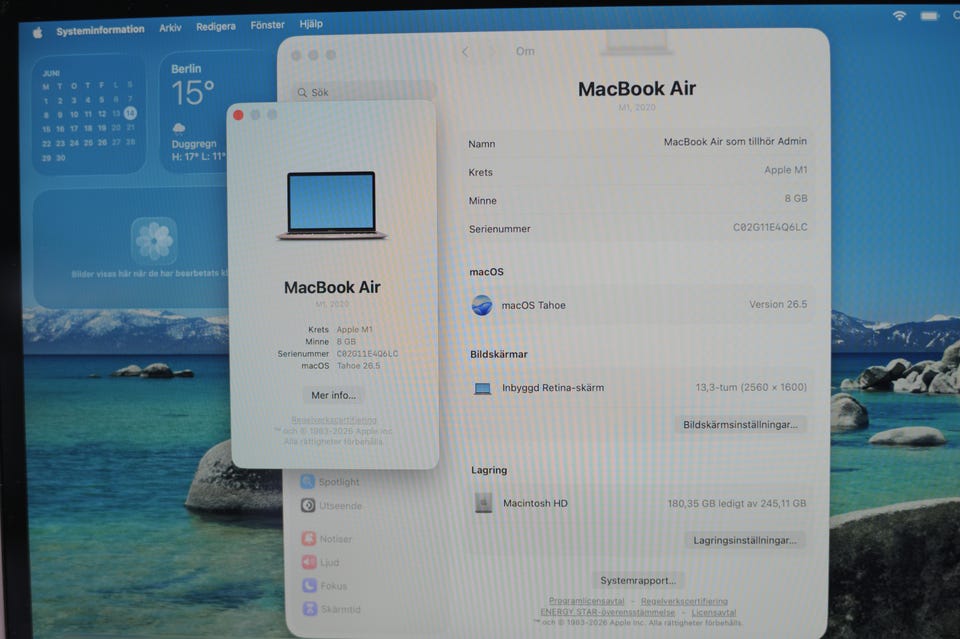The width and height of the screenshot is (960, 639).
Task: Click the 180,35 GB ledigt av 245,11 GB text
Action: click(737, 504)
